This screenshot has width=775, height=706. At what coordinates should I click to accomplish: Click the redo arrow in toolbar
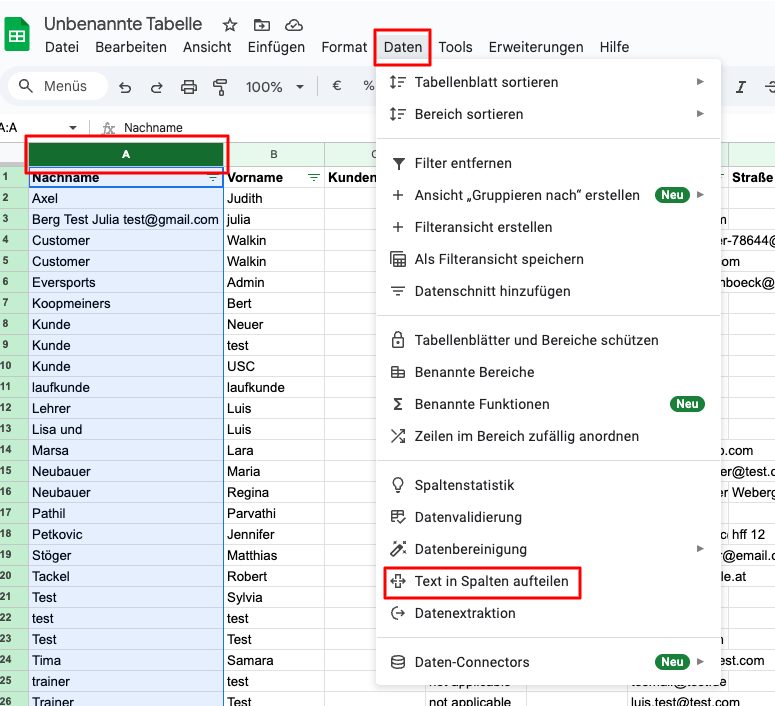pyautogui.click(x=157, y=88)
